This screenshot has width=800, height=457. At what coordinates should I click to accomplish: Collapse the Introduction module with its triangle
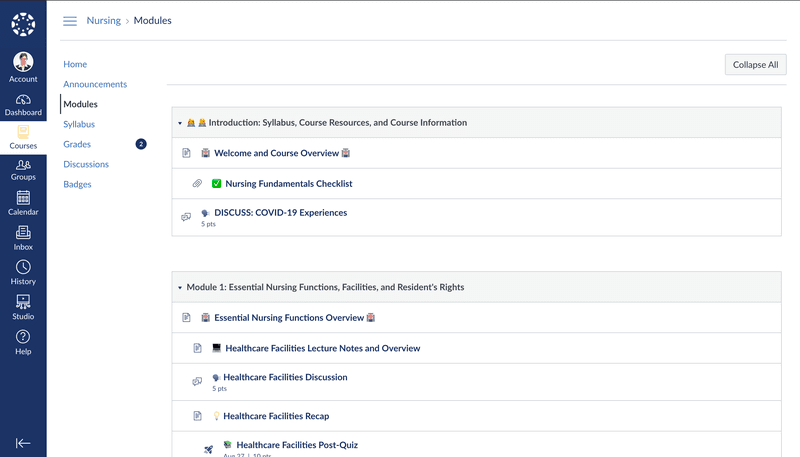[180, 123]
